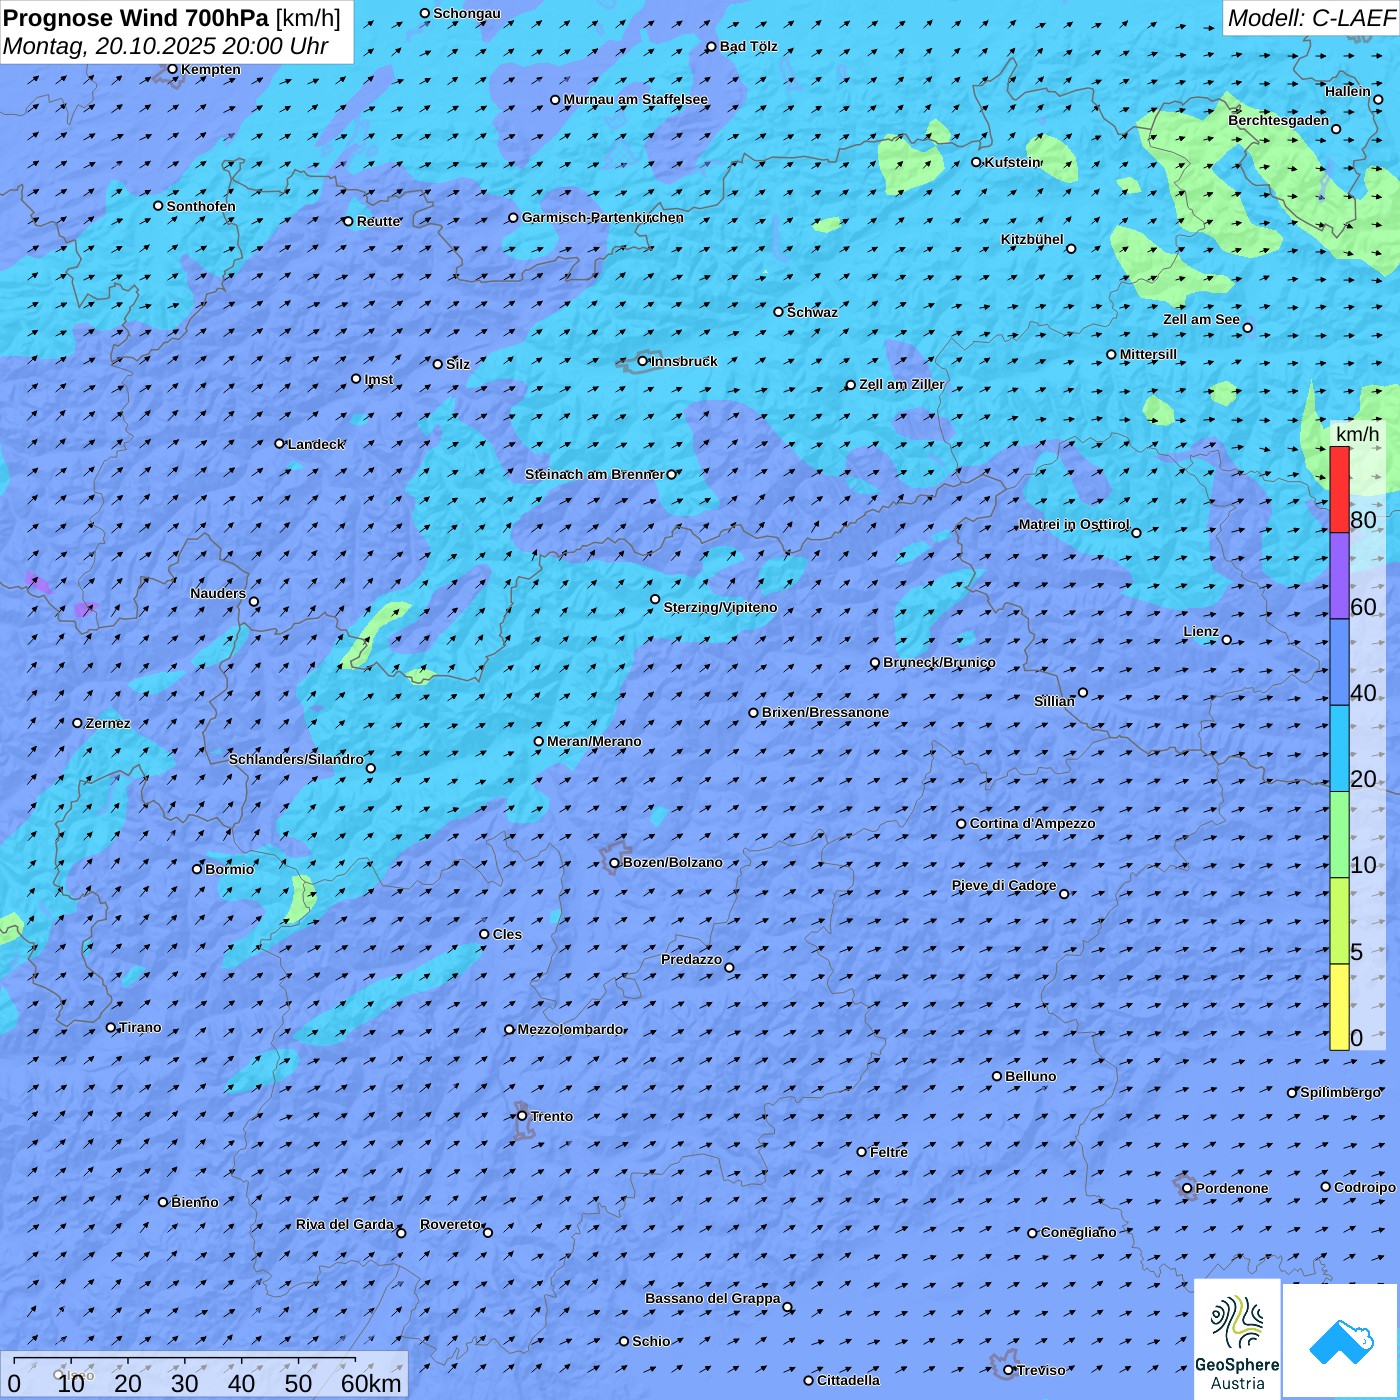Screen dimensions: 1400x1400
Task: Click the 'Murnau am Staffelsee' label
Action: pos(636,99)
